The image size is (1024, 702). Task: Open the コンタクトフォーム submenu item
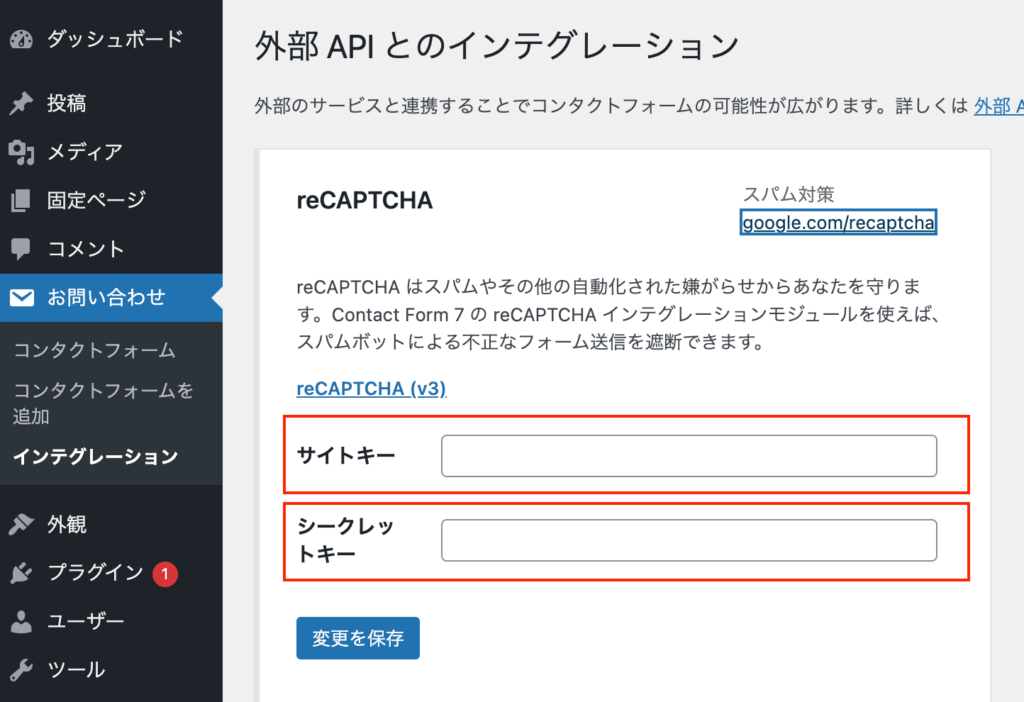94,350
